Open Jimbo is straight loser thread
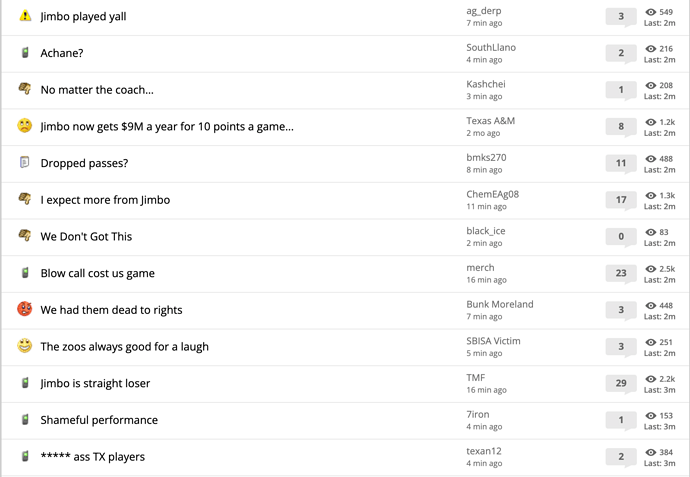The width and height of the screenshot is (690, 477). click(95, 383)
